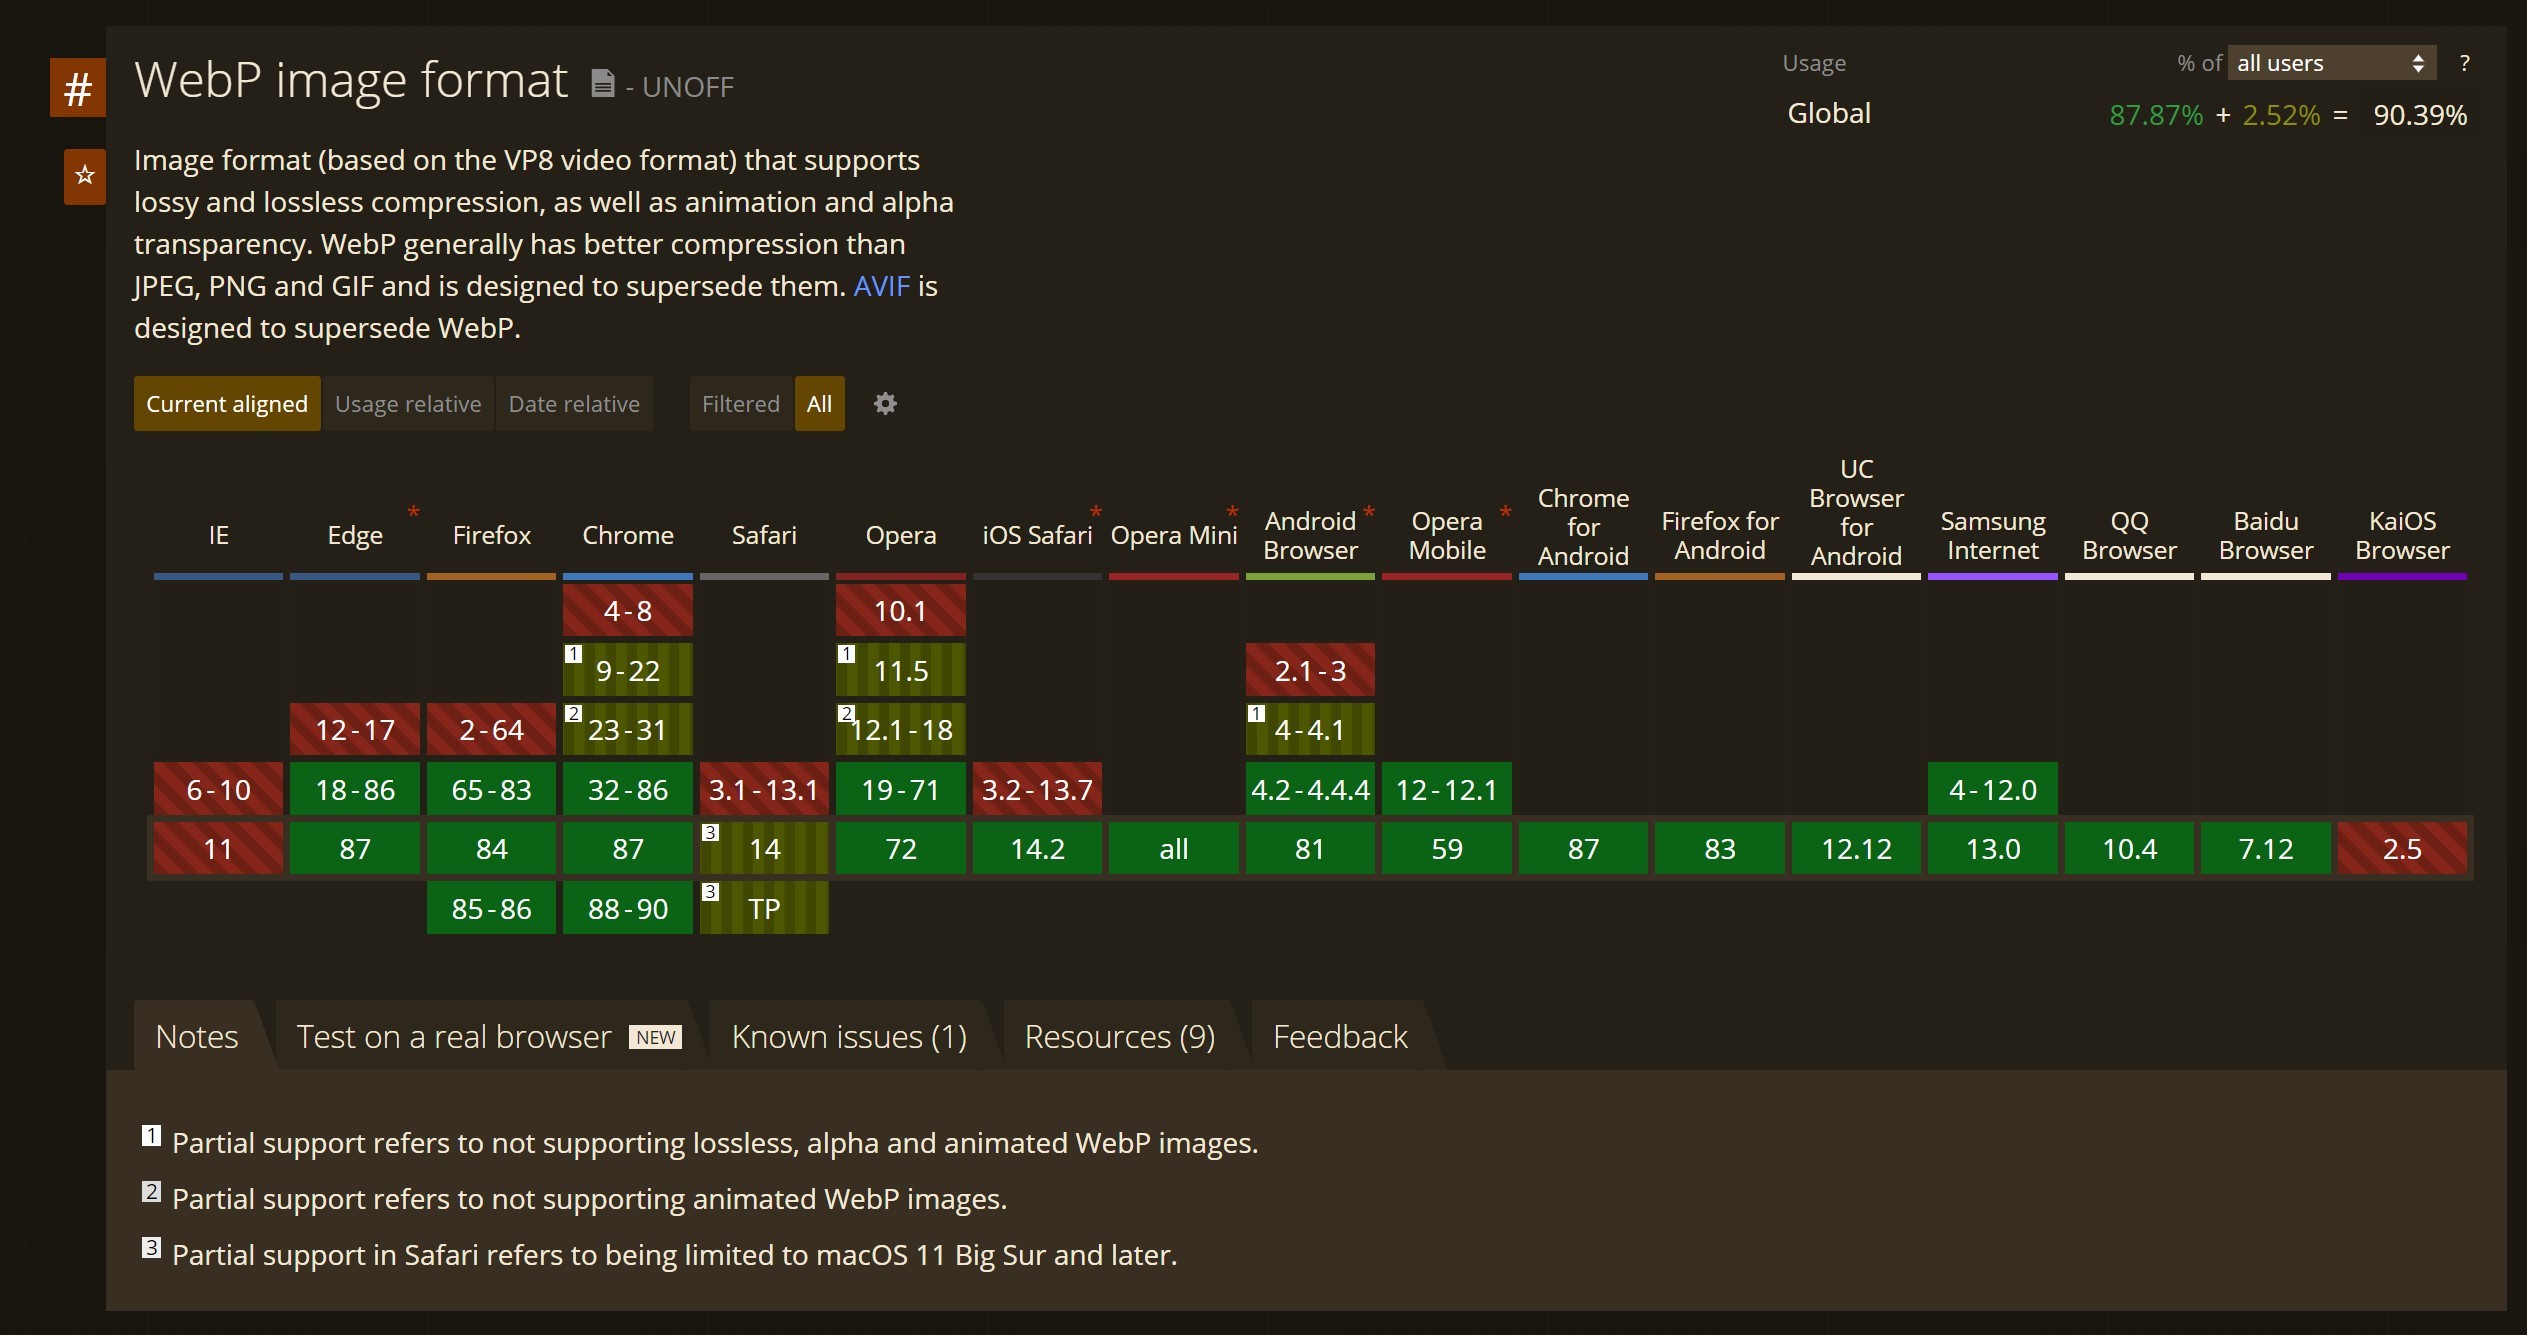Switch to Usage relative view
Image resolution: width=2527 pixels, height=1335 pixels.
click(408, 404)
